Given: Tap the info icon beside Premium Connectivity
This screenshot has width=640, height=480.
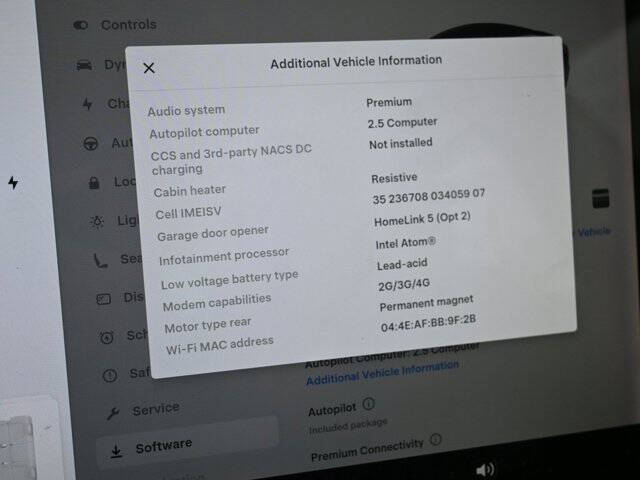Looking at the screenshot, I should 436,440.
